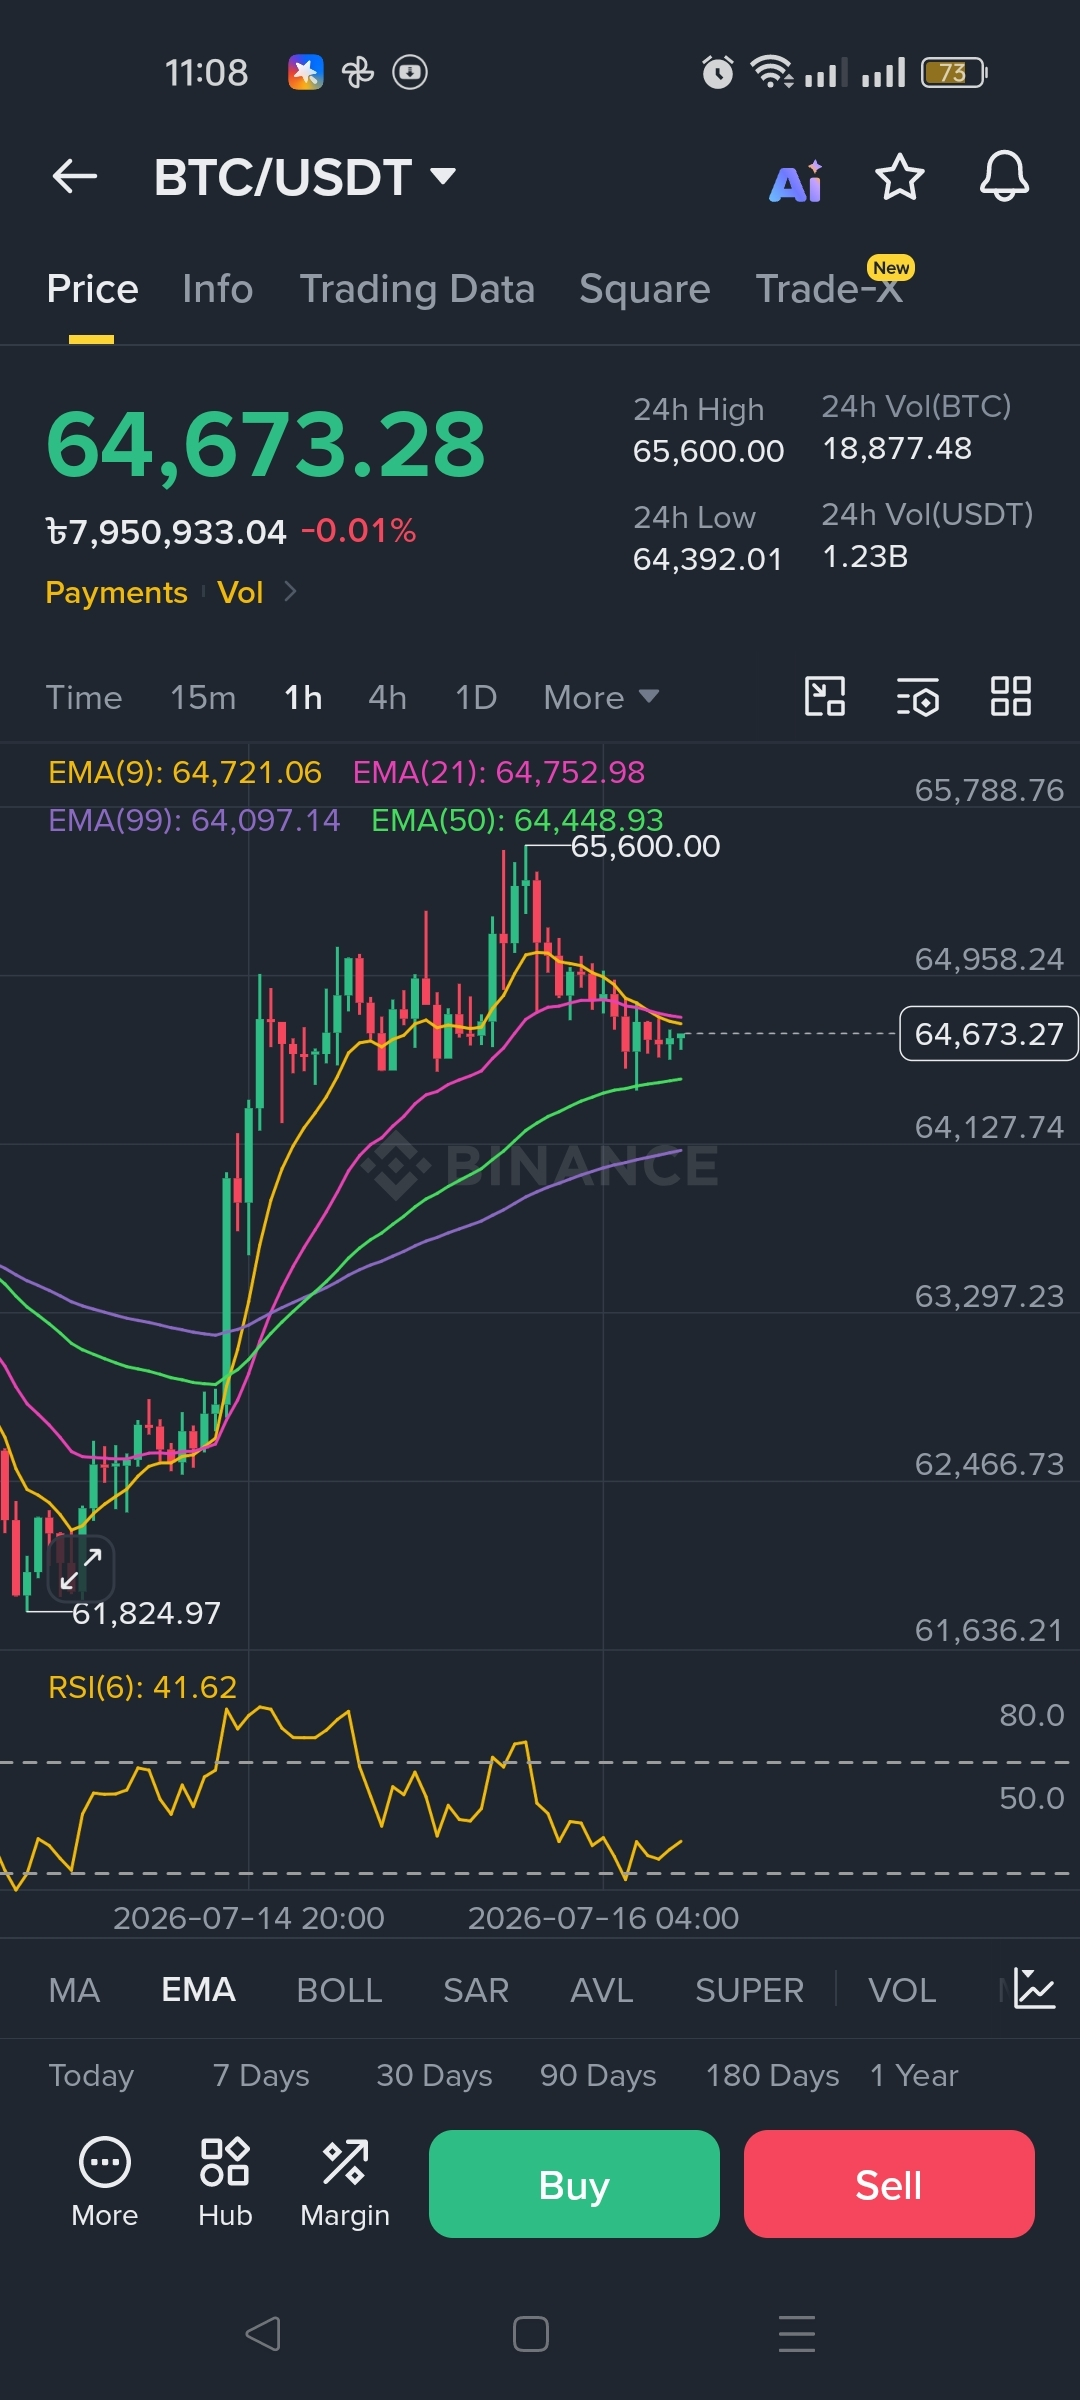This screenshot has width=1080, height=2400.
Task: Select the 1 Year performance range
Action: [x=914, y=2076]
